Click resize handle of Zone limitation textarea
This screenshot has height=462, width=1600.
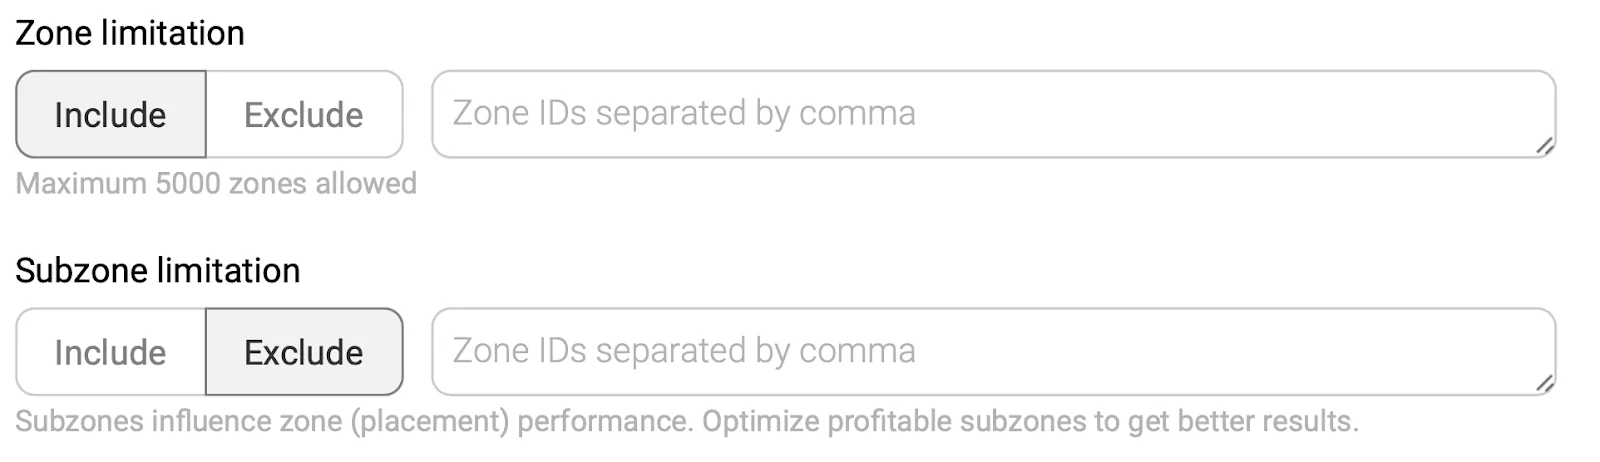coord(1544,146)
